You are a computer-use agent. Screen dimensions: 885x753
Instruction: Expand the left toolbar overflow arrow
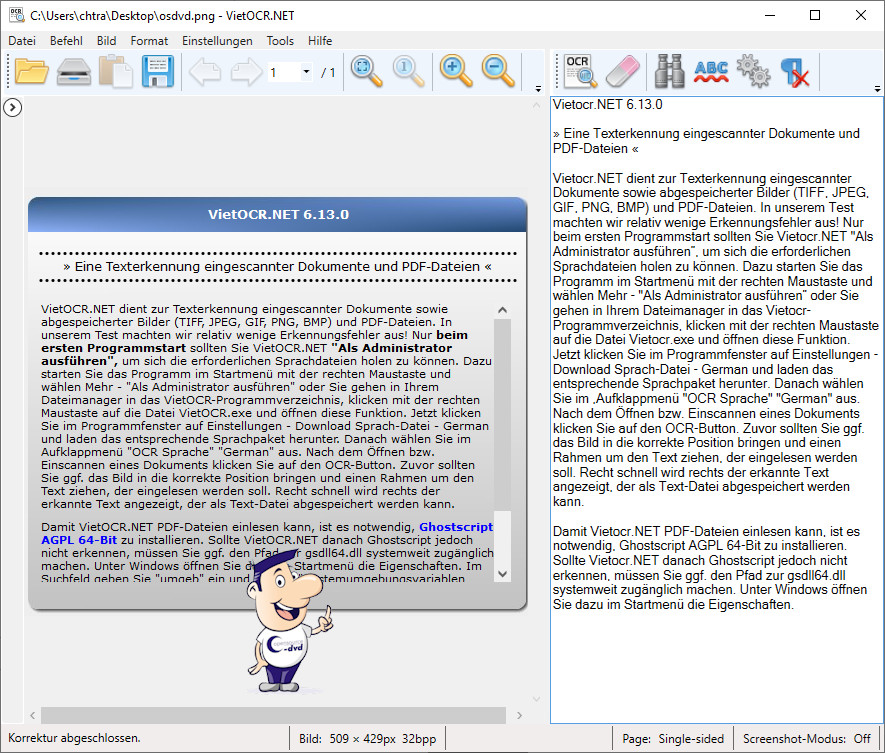tap(538, 87)
